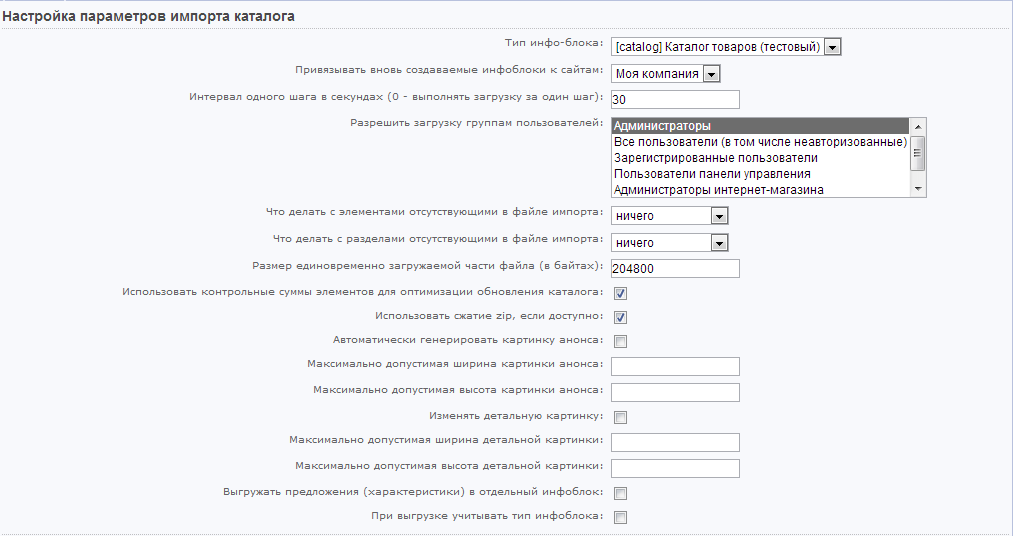Focus the max detail picture height field
Viewport: 1013px width, 536px height.
click(674, 468)
